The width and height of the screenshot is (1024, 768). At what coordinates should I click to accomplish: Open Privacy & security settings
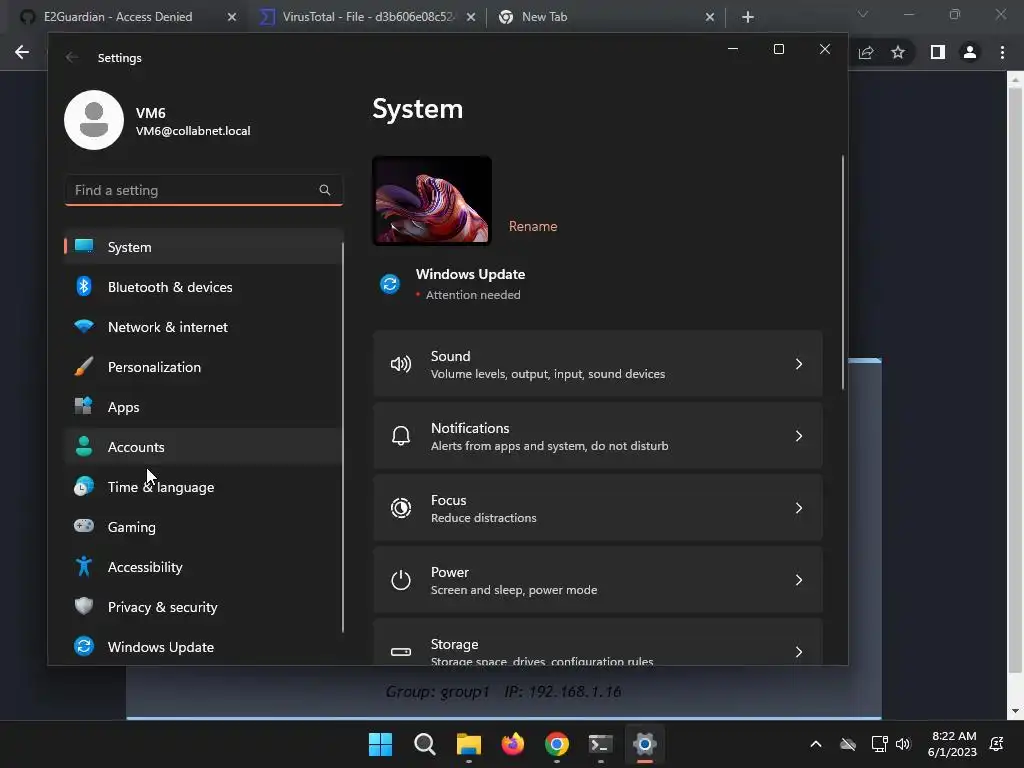203,607
